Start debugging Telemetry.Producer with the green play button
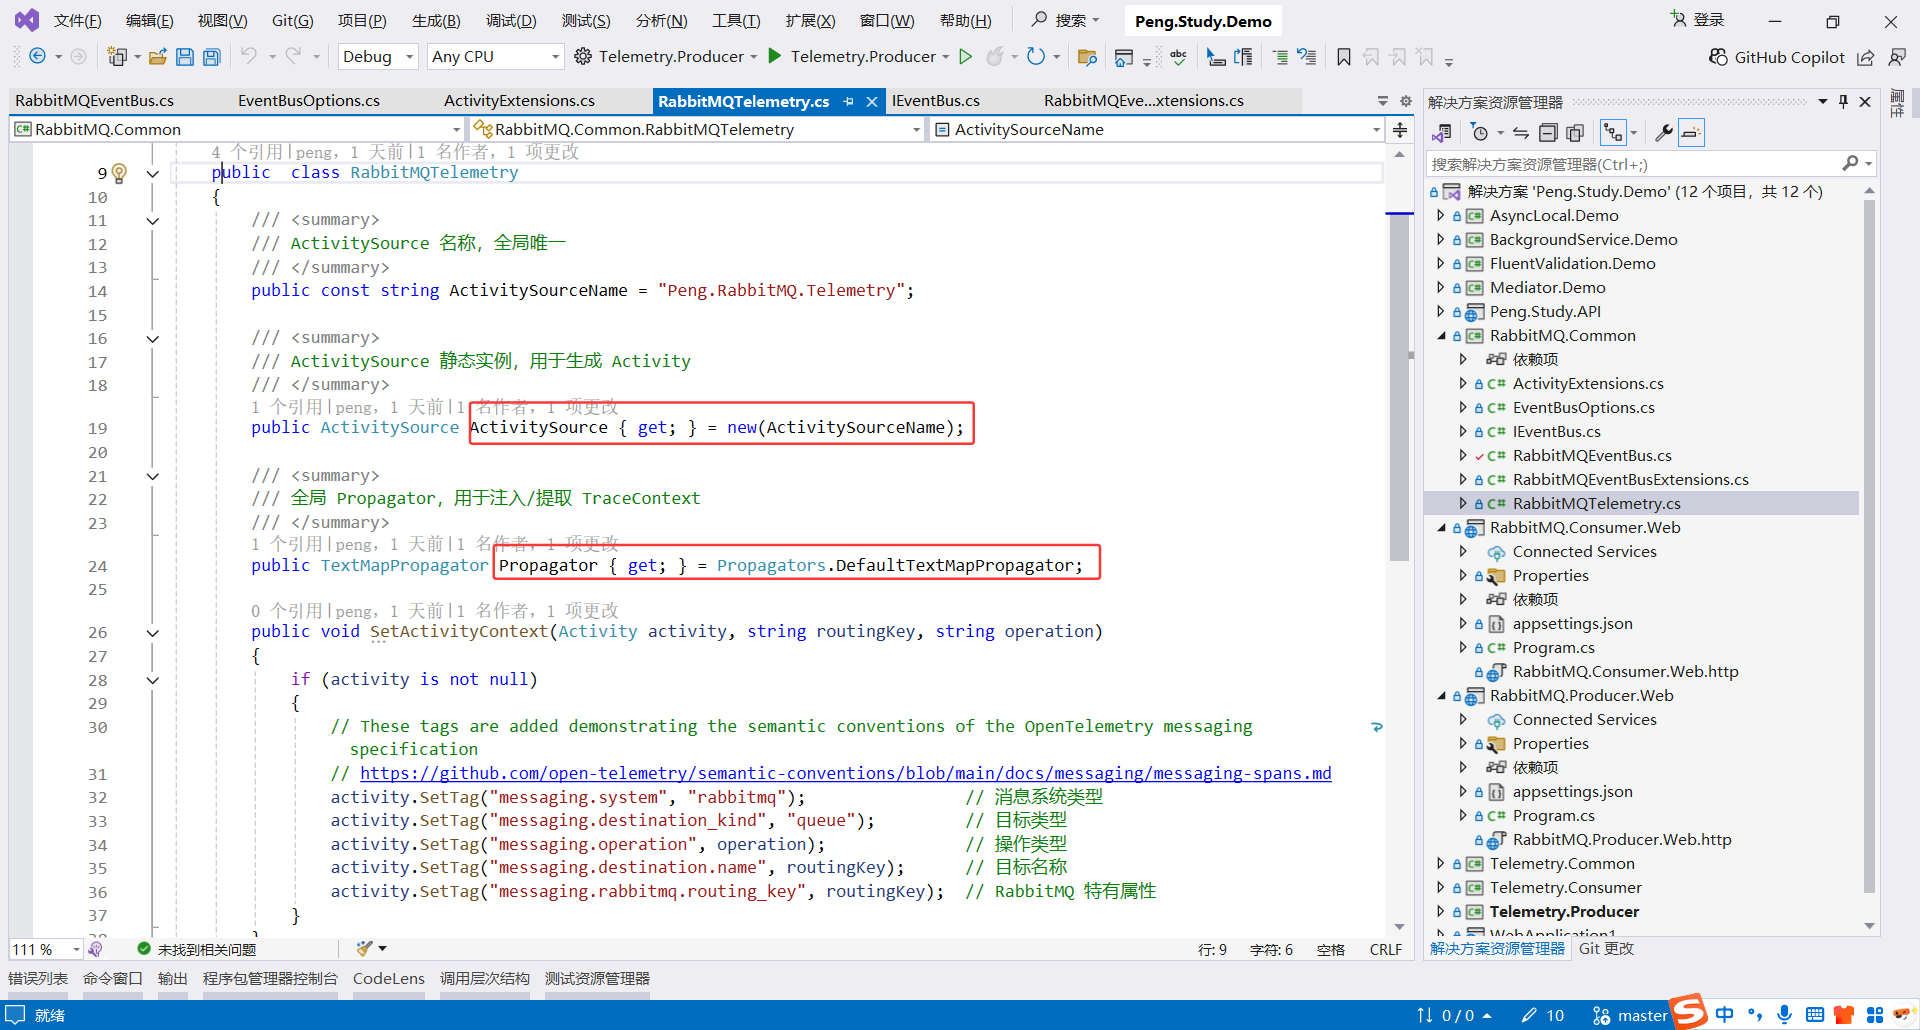This screenshot has height=1030, width=1920. pyautogui.click(x=775, y=56)
